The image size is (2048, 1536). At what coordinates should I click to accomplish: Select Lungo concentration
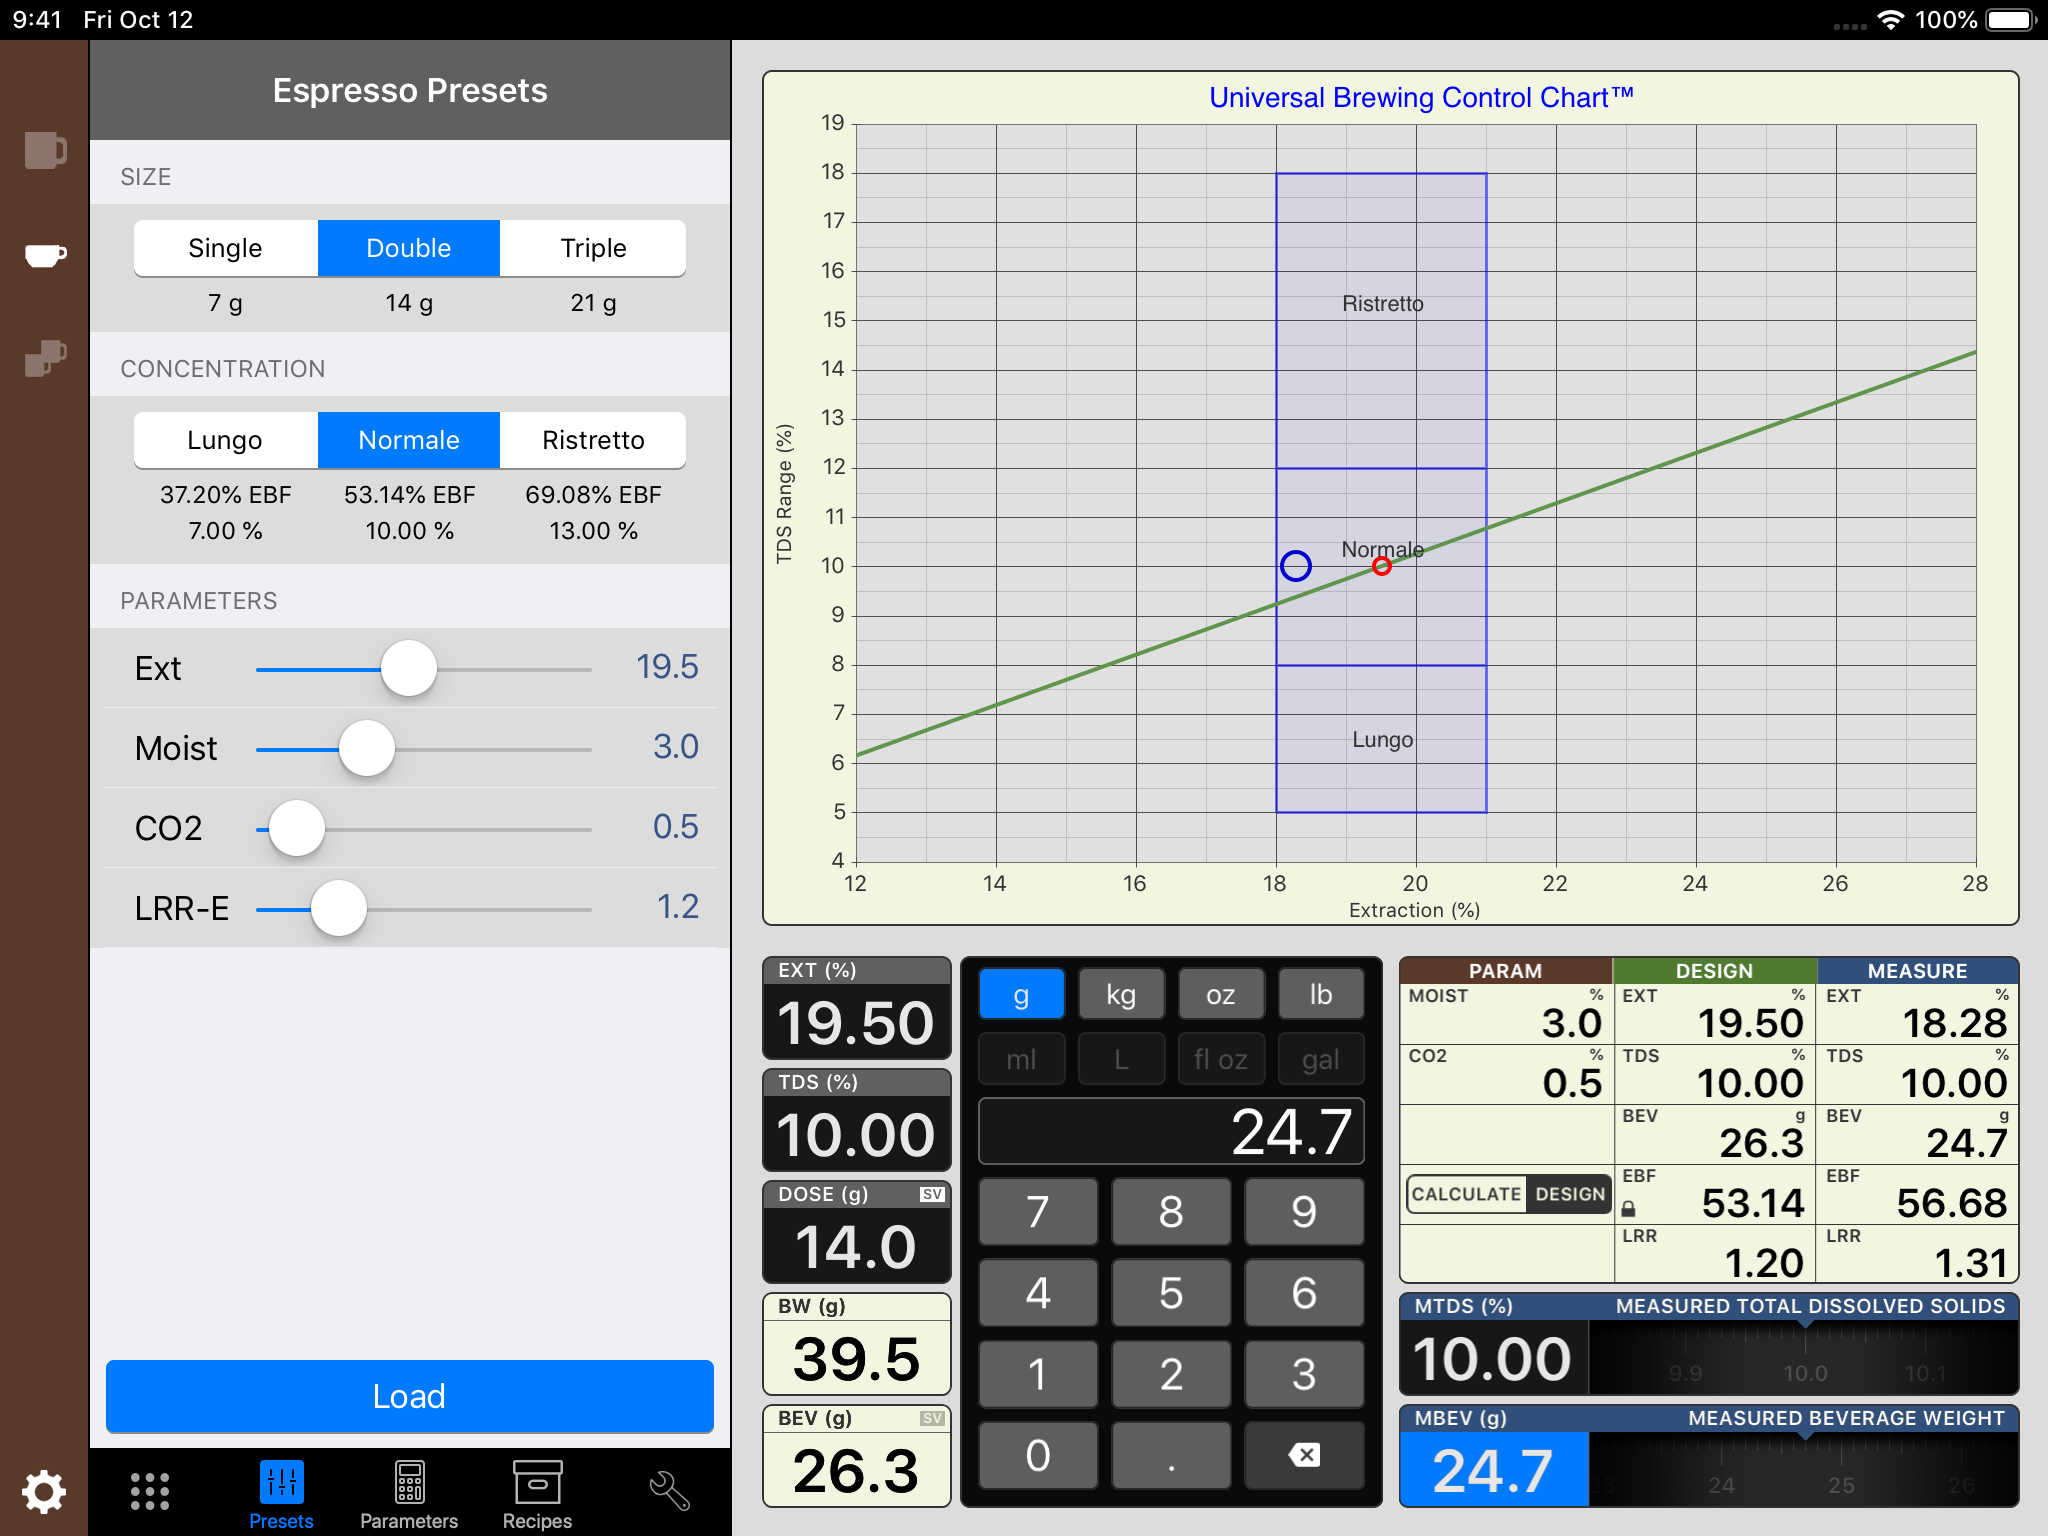(x=225, y=440)
